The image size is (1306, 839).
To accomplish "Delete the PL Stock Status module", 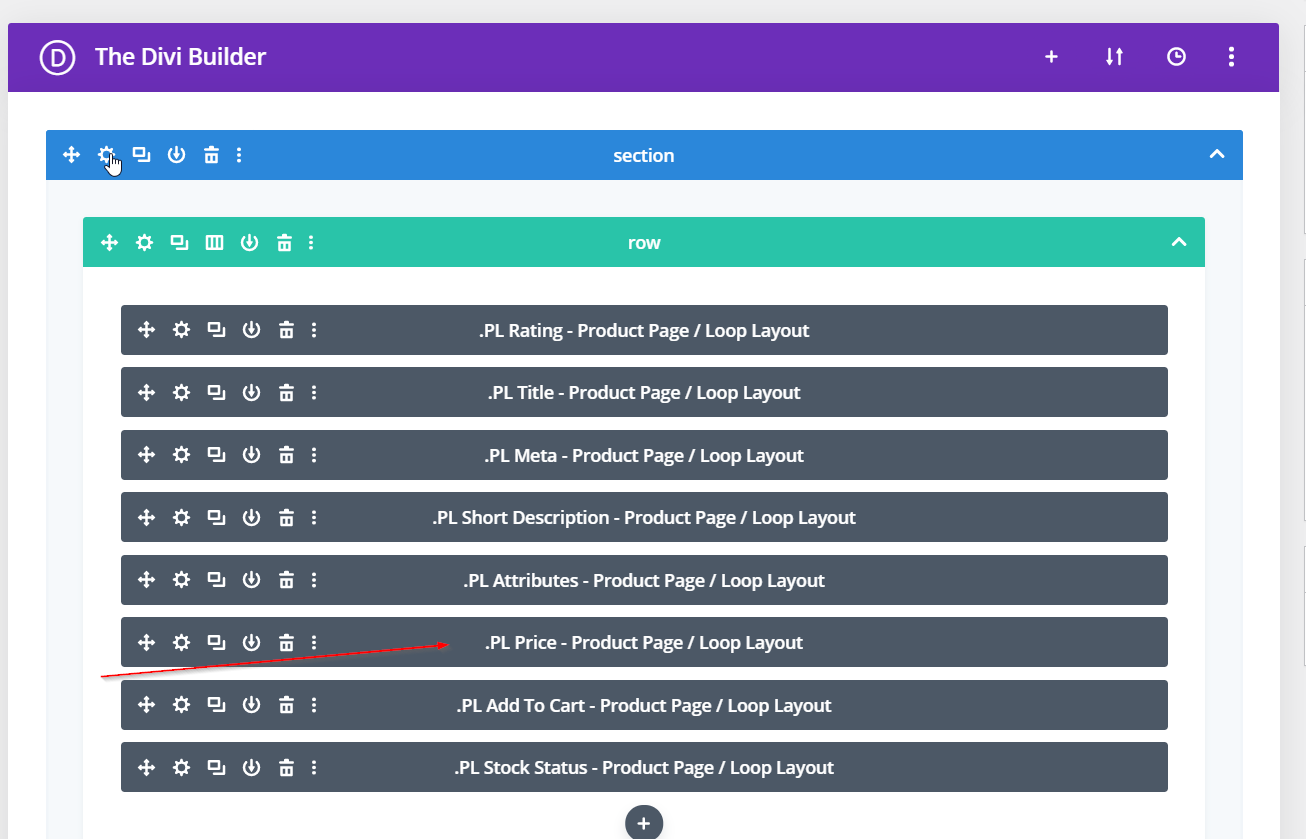I will pyautogui.click(x=286, y=767).
